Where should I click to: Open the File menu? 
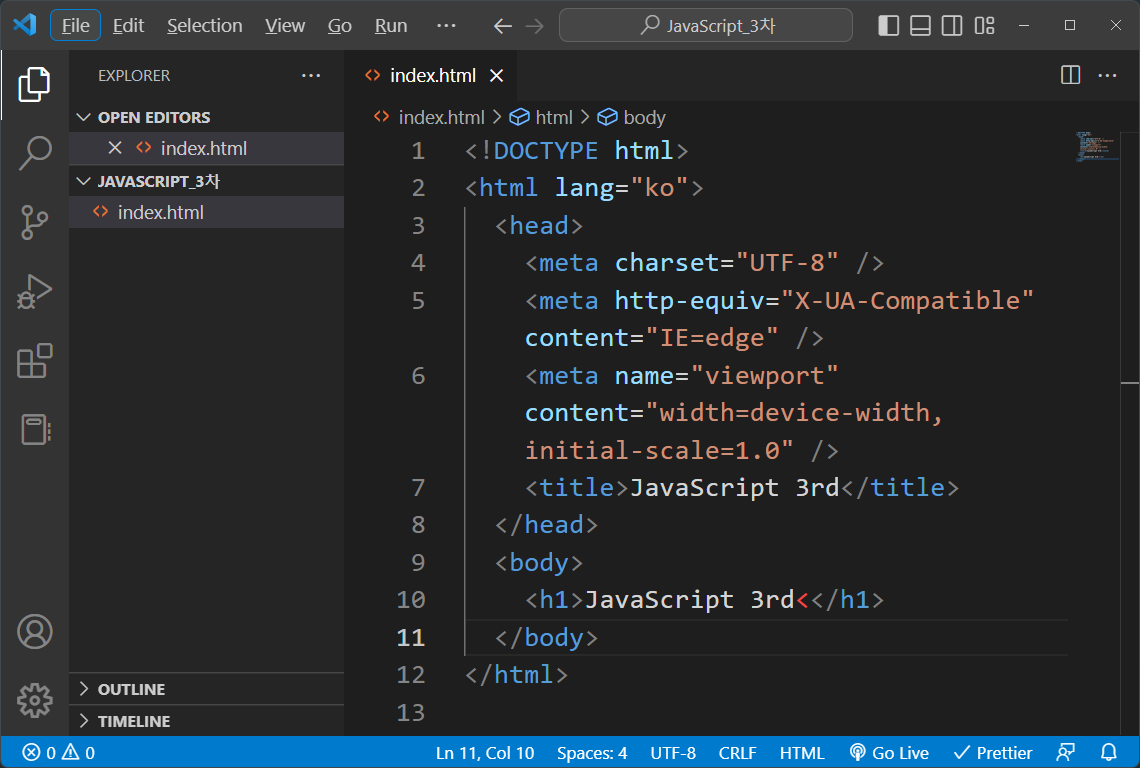pos(76,25)
